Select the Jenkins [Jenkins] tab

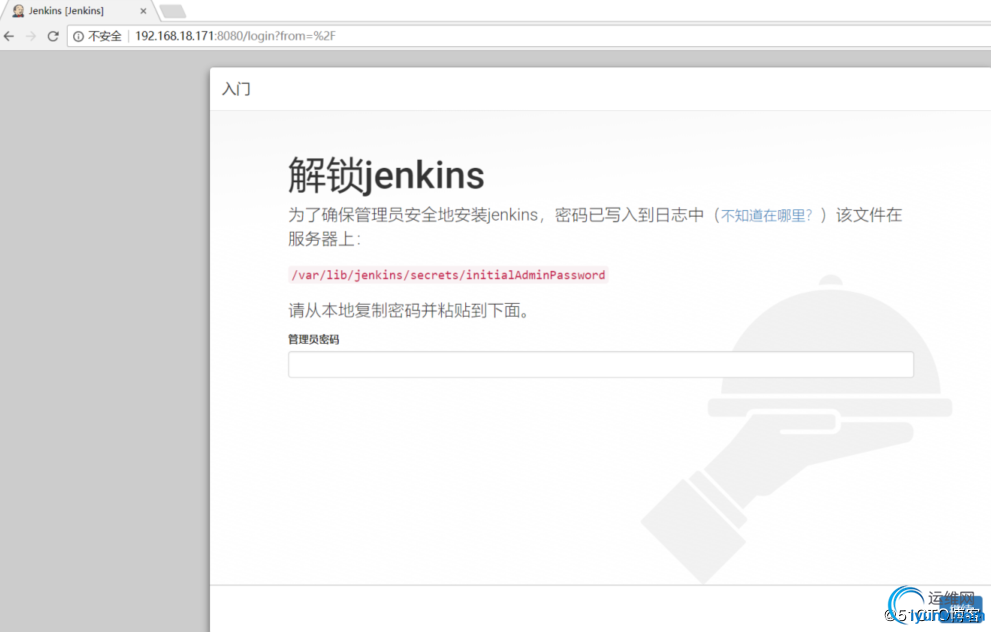pyautogui.click(x=78, y=11)
